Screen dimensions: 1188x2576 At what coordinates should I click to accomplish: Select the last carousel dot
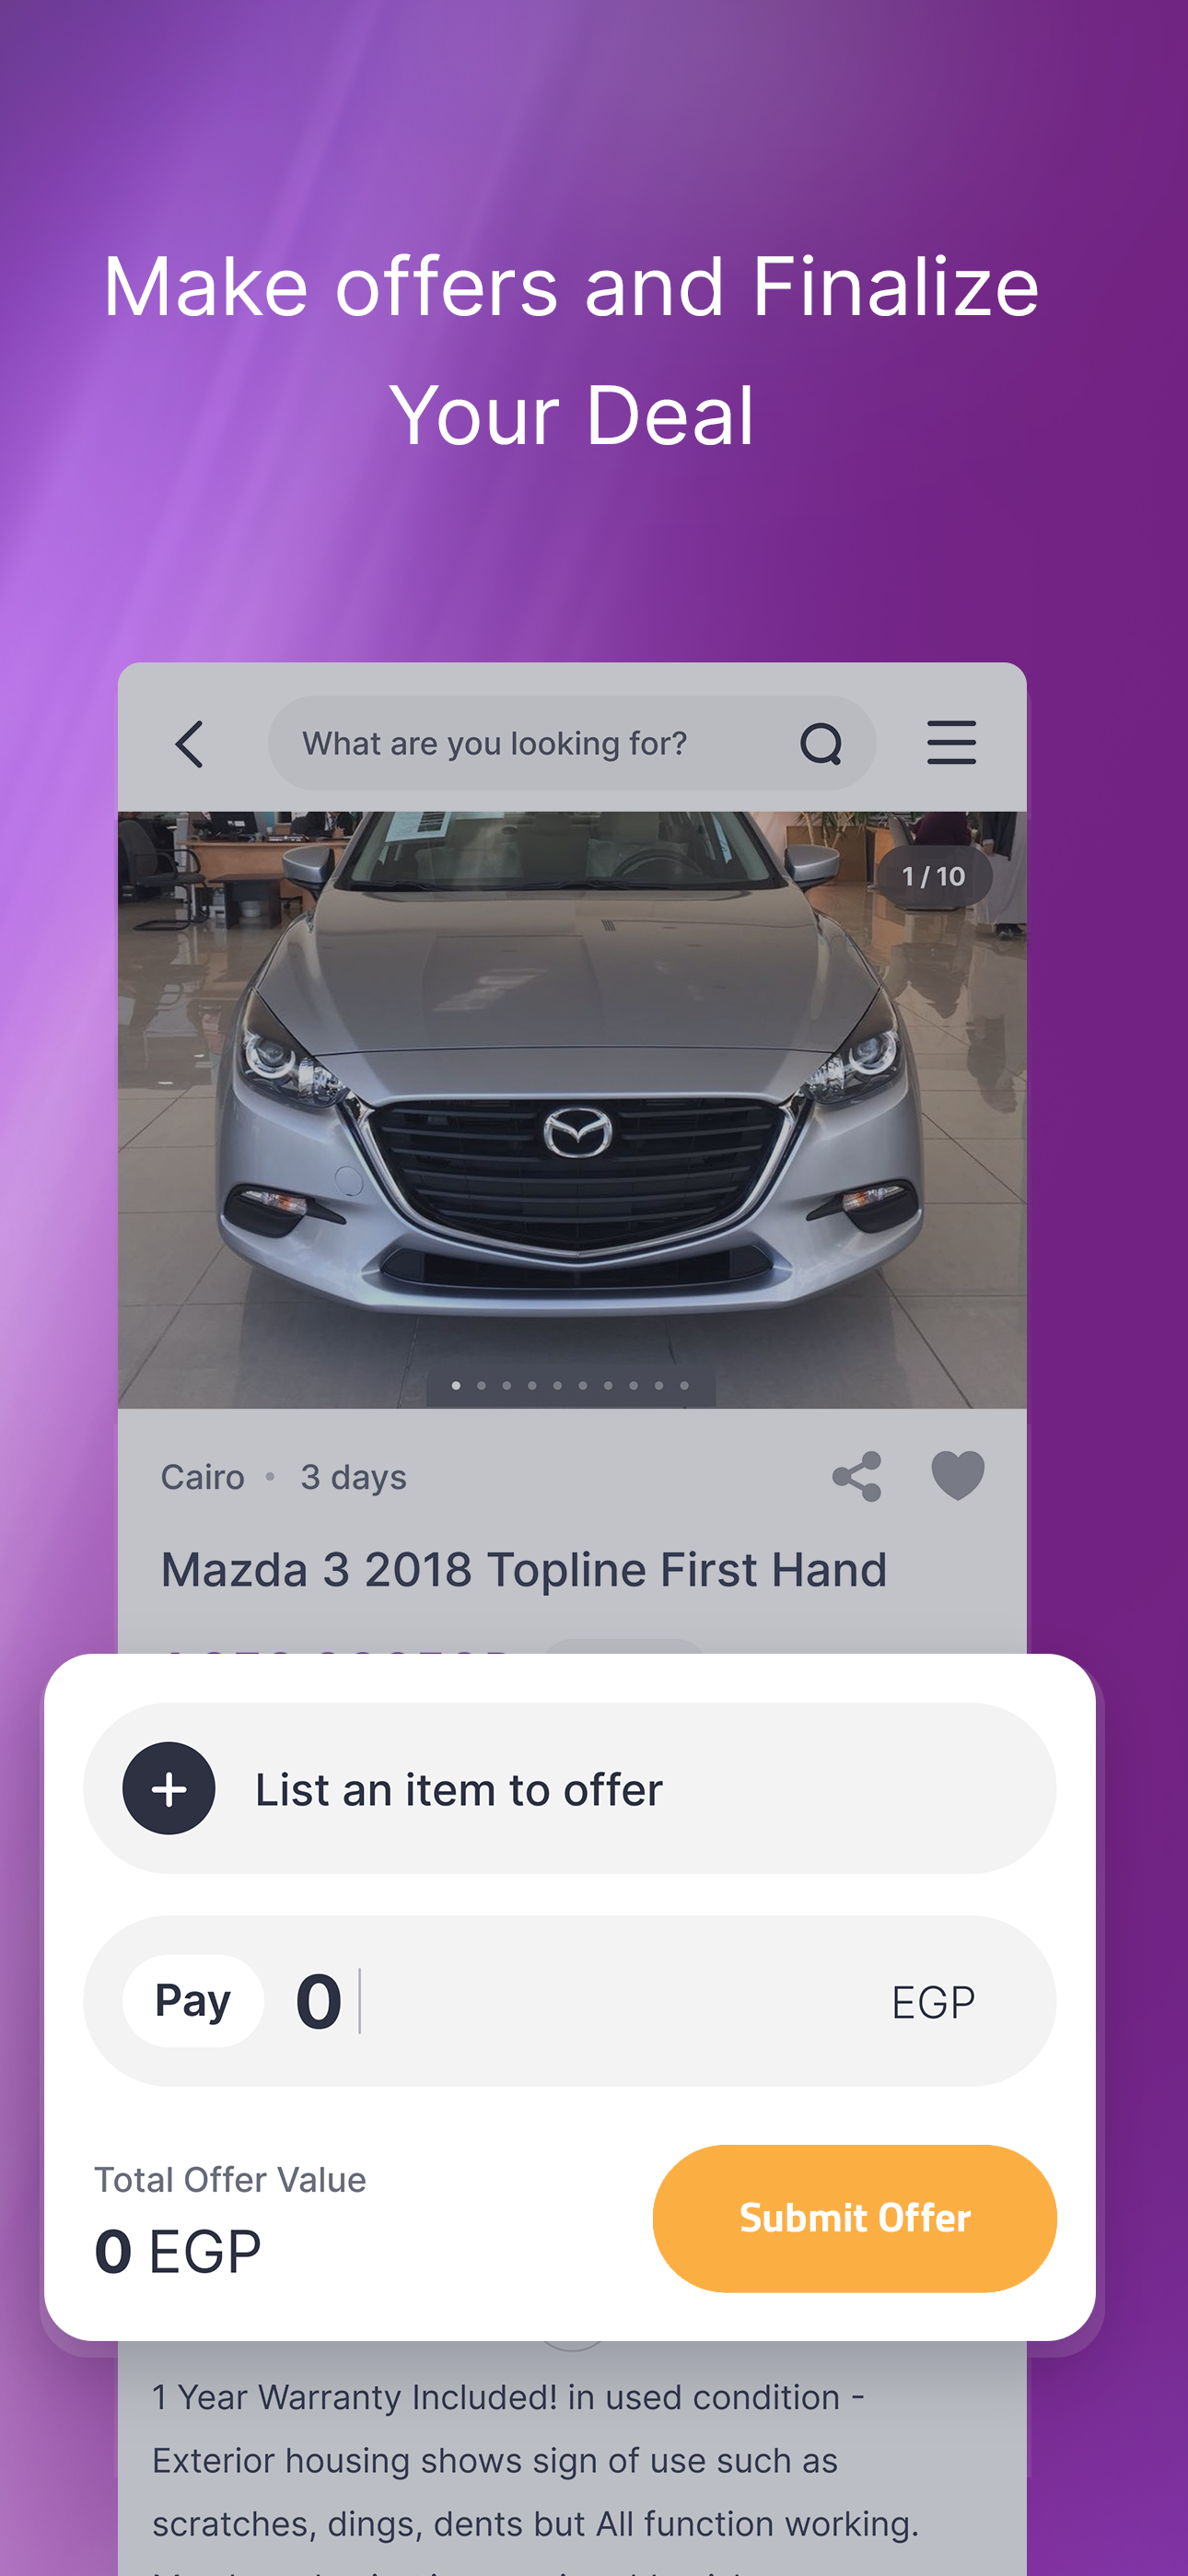pyautogui.click(x=684, y=1386)
